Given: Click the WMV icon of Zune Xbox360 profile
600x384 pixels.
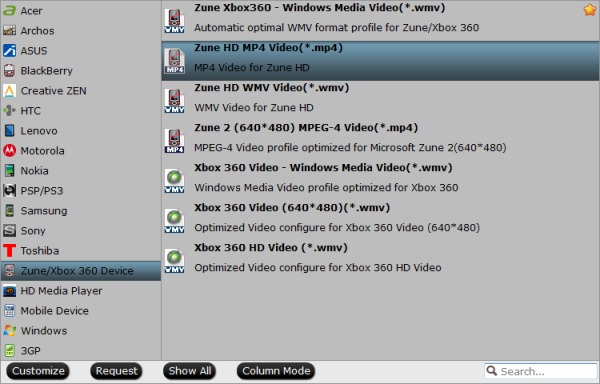Looking at the screenshot, I should point(174,21).
